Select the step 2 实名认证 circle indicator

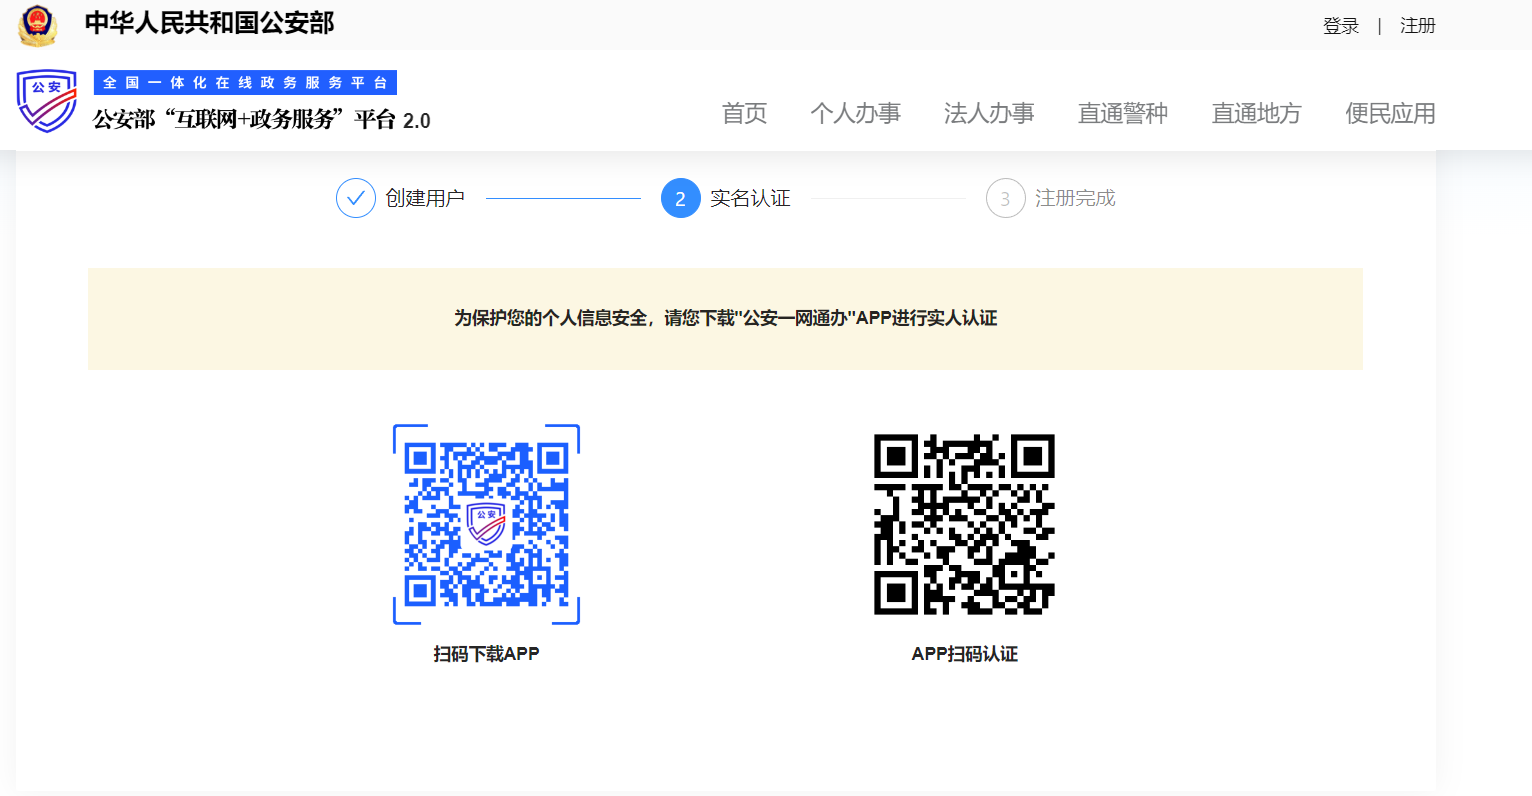(681, 198)
